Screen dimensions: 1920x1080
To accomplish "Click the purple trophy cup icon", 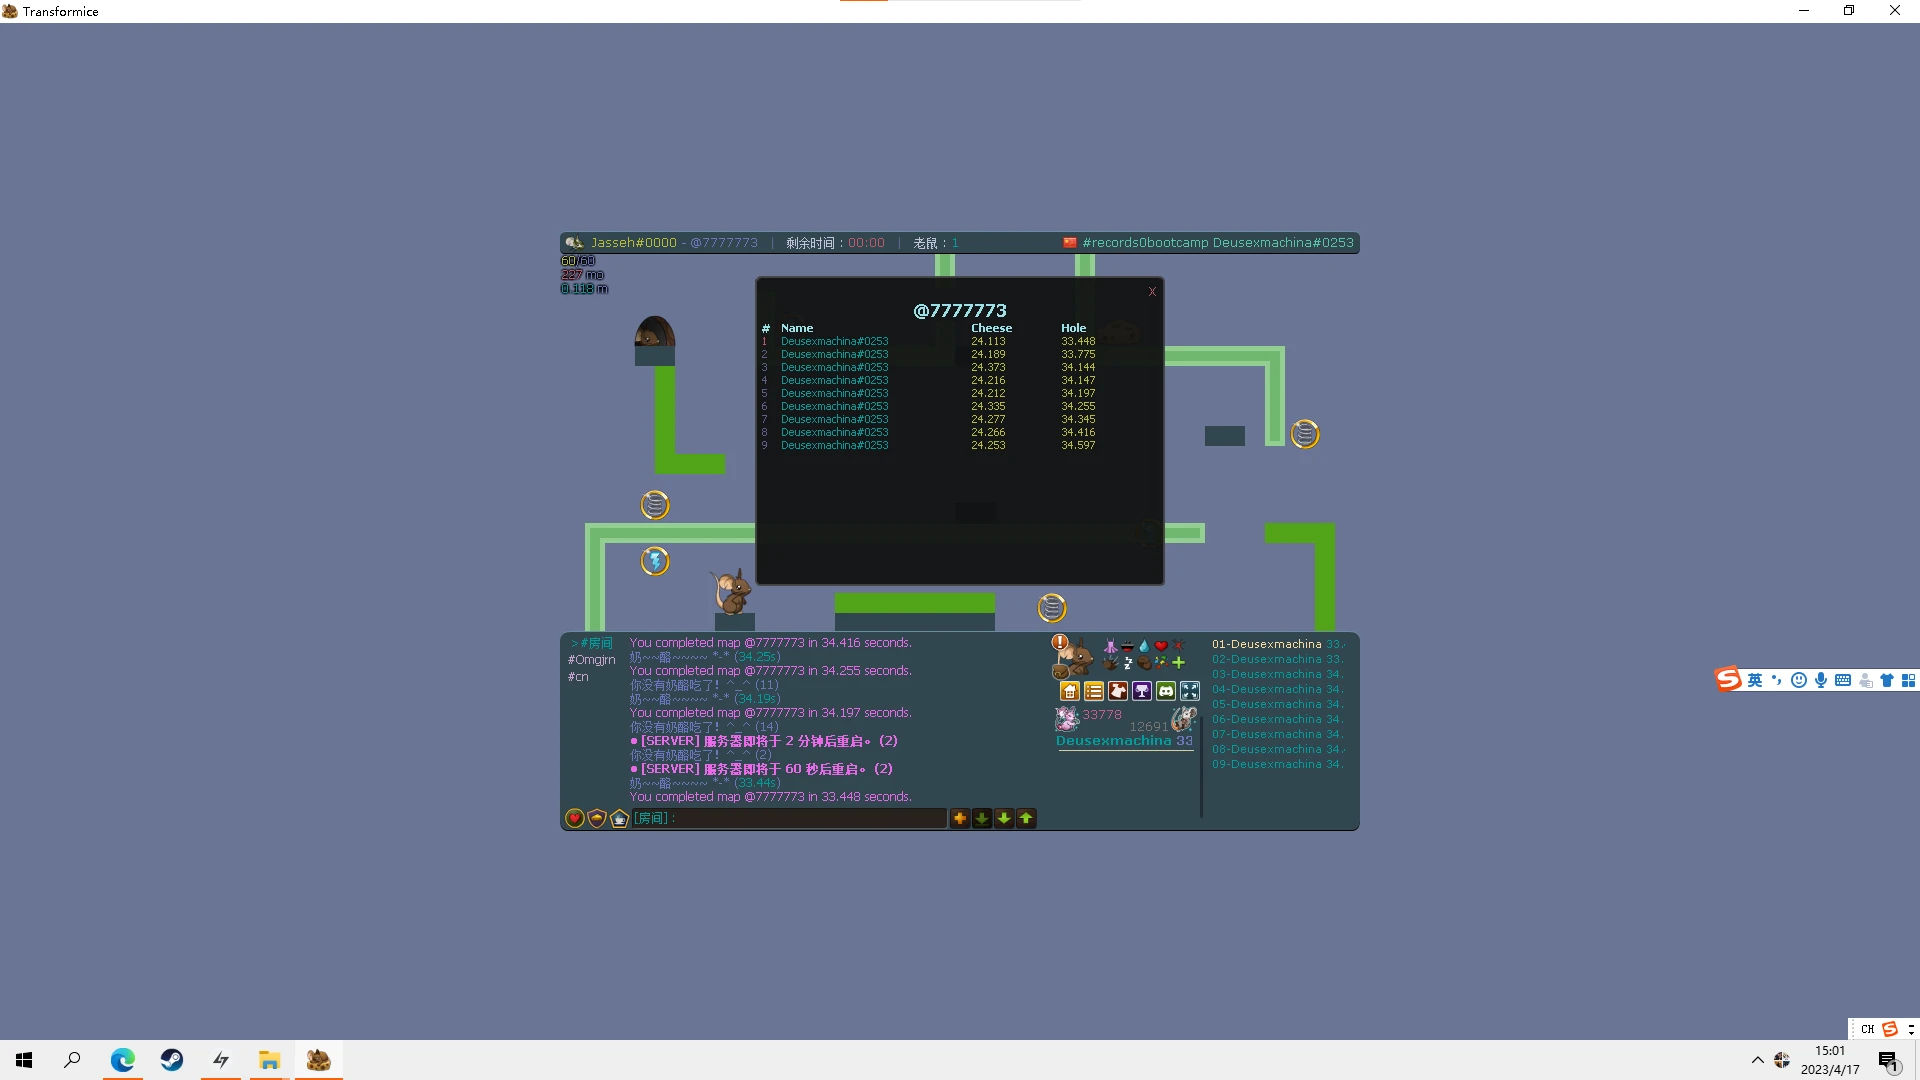I will 1142,691.
